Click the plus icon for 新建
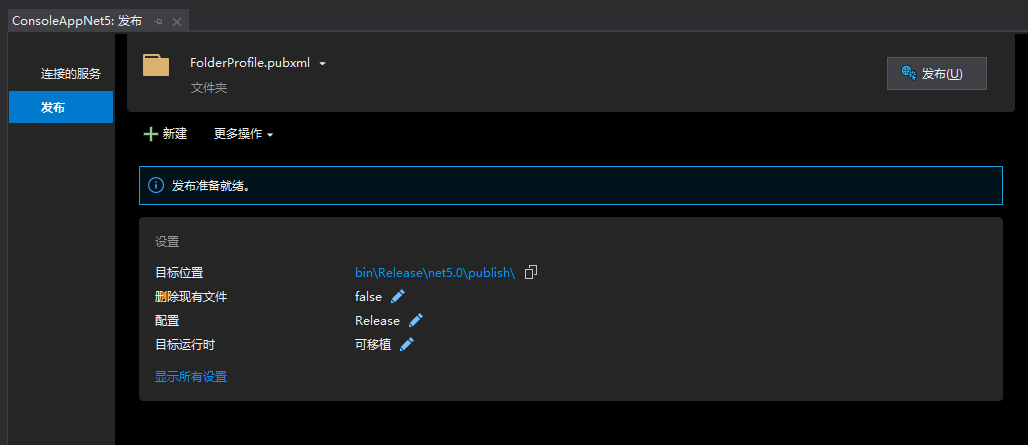 151,134
